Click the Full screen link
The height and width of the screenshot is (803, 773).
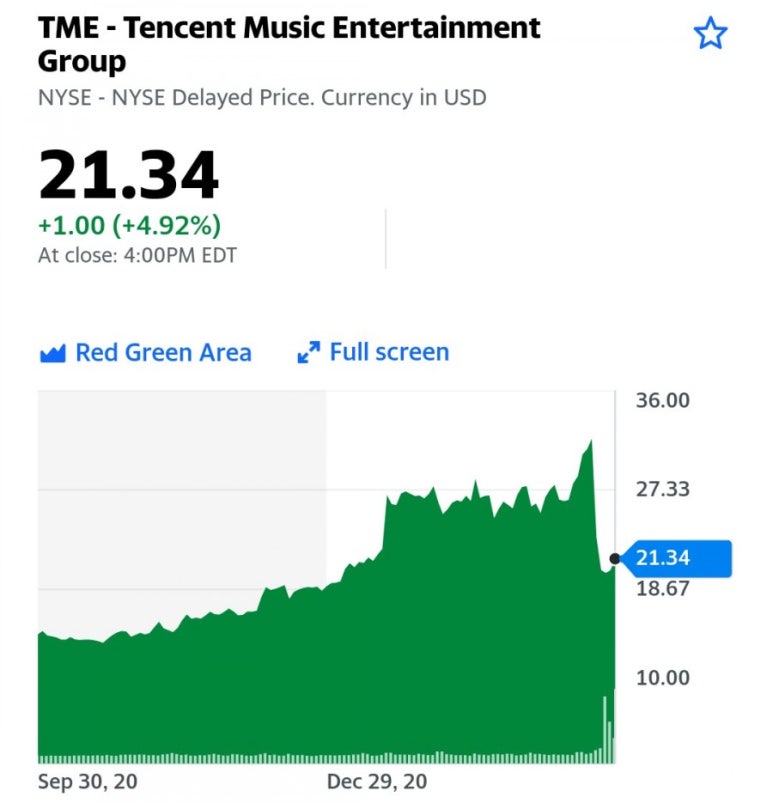(389, 353)
